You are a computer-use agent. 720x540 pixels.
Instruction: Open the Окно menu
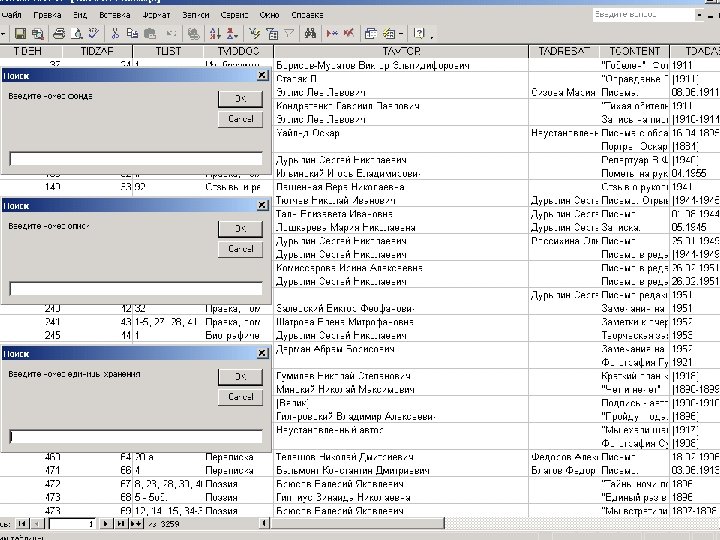pos(269,15)
